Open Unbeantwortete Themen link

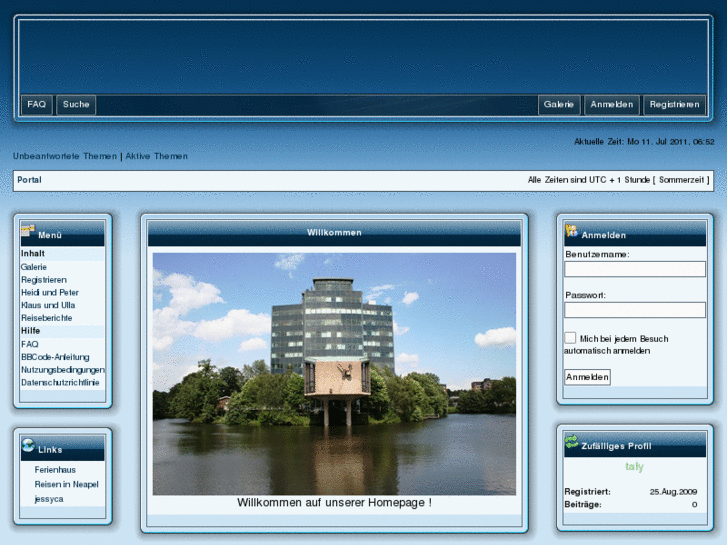click(65, 156)
